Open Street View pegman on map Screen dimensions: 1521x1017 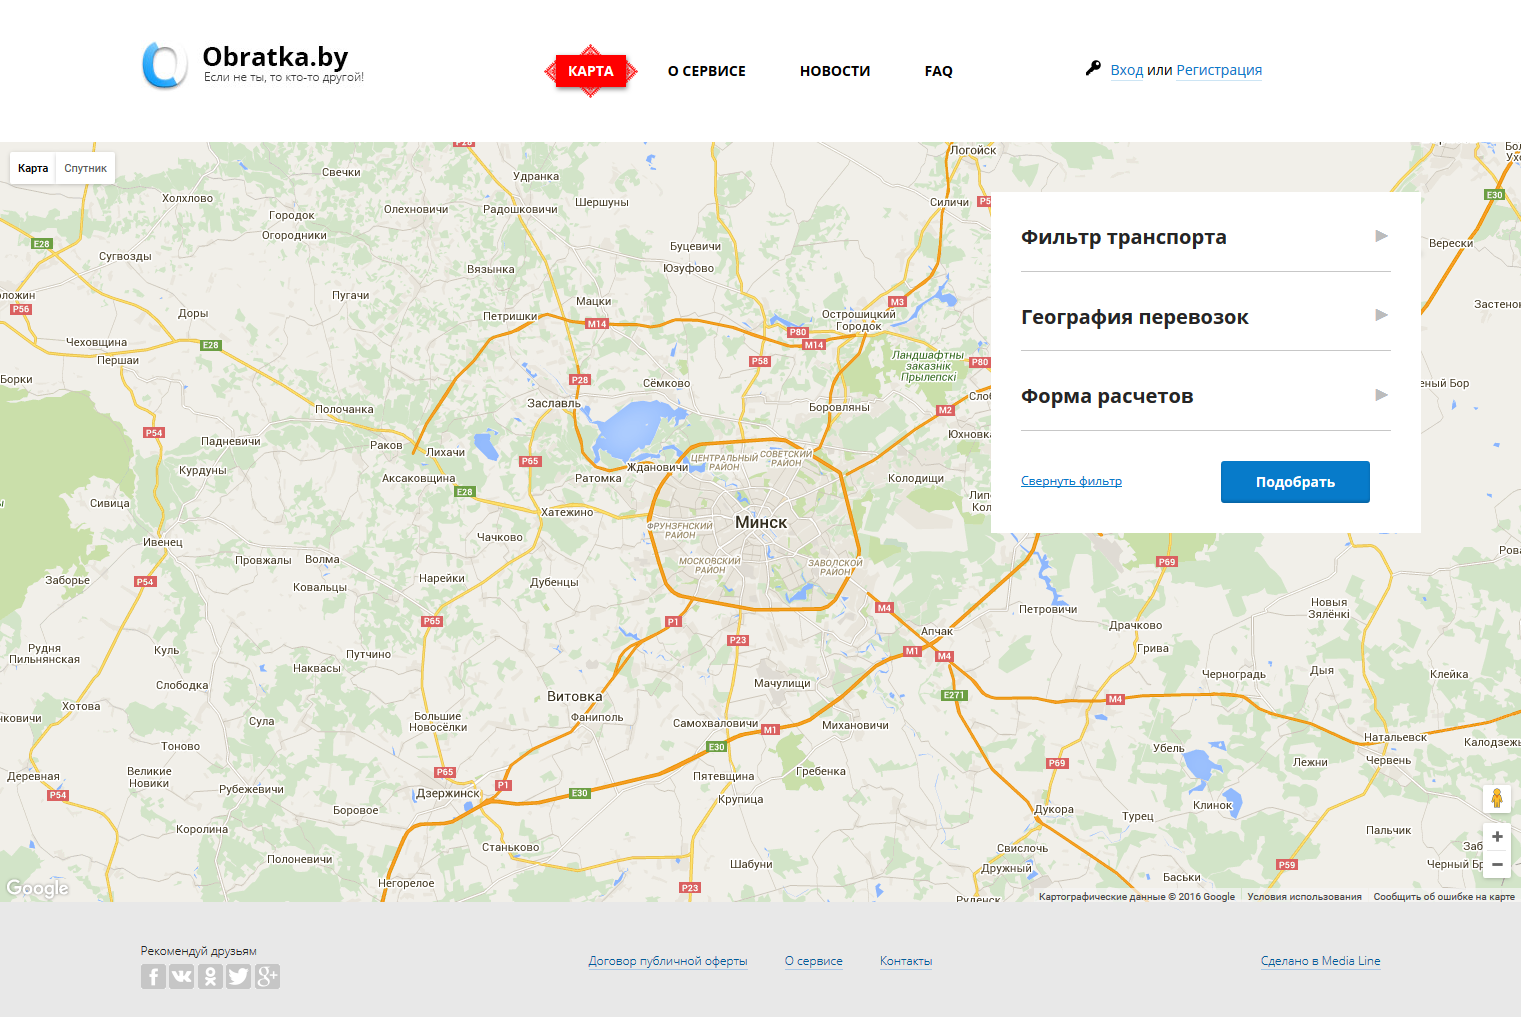coord(1496,798)
